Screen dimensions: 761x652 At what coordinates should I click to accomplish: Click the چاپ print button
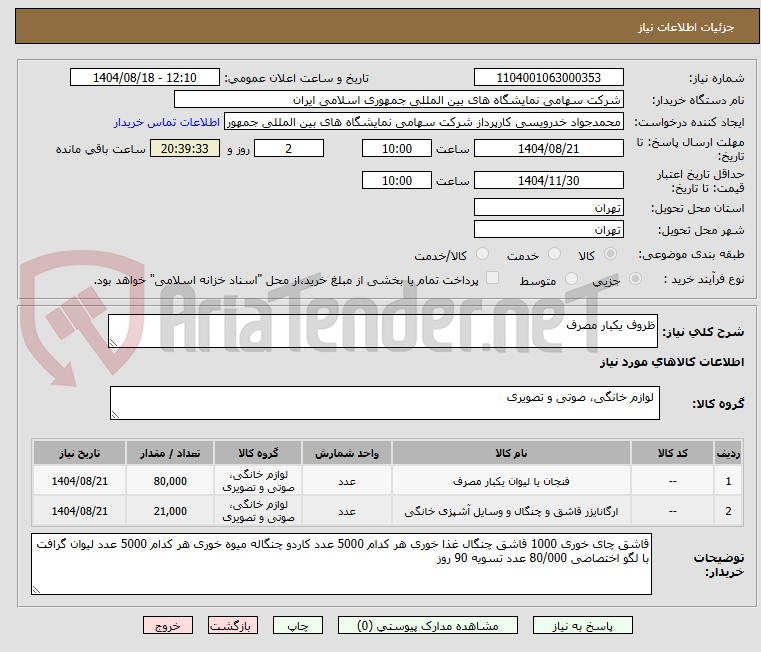tap(298, 625)
